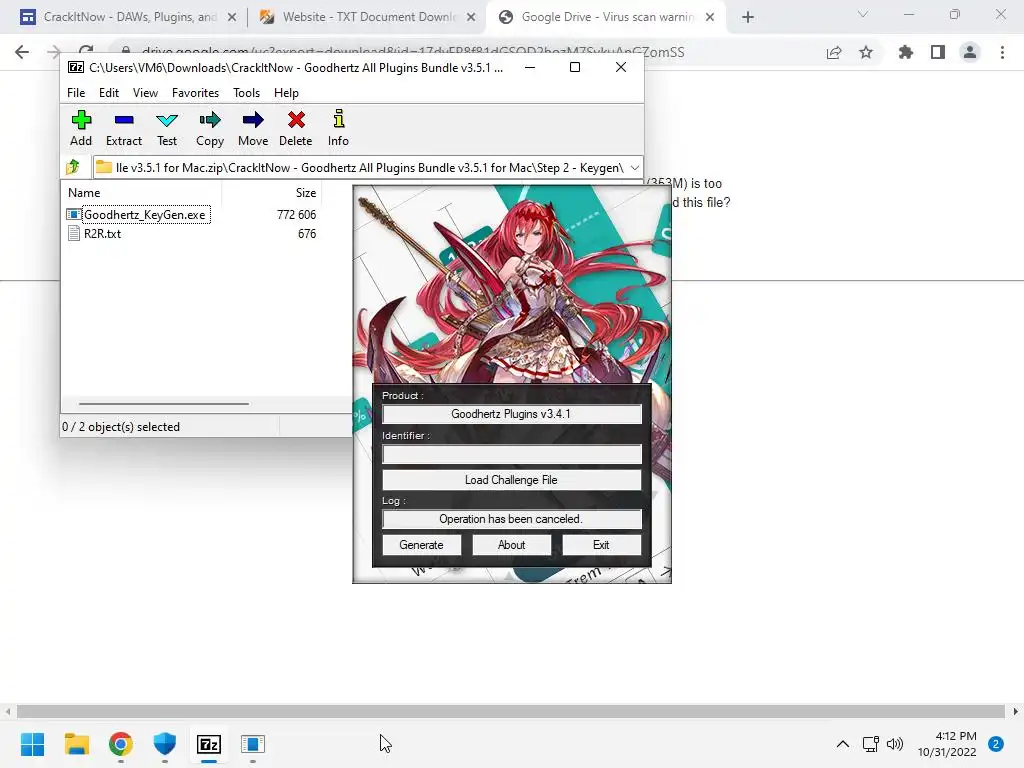Click the right arrow of Chrome's page scrollbar
This screenshot has width=1024, height=768.
[1016, 711]
